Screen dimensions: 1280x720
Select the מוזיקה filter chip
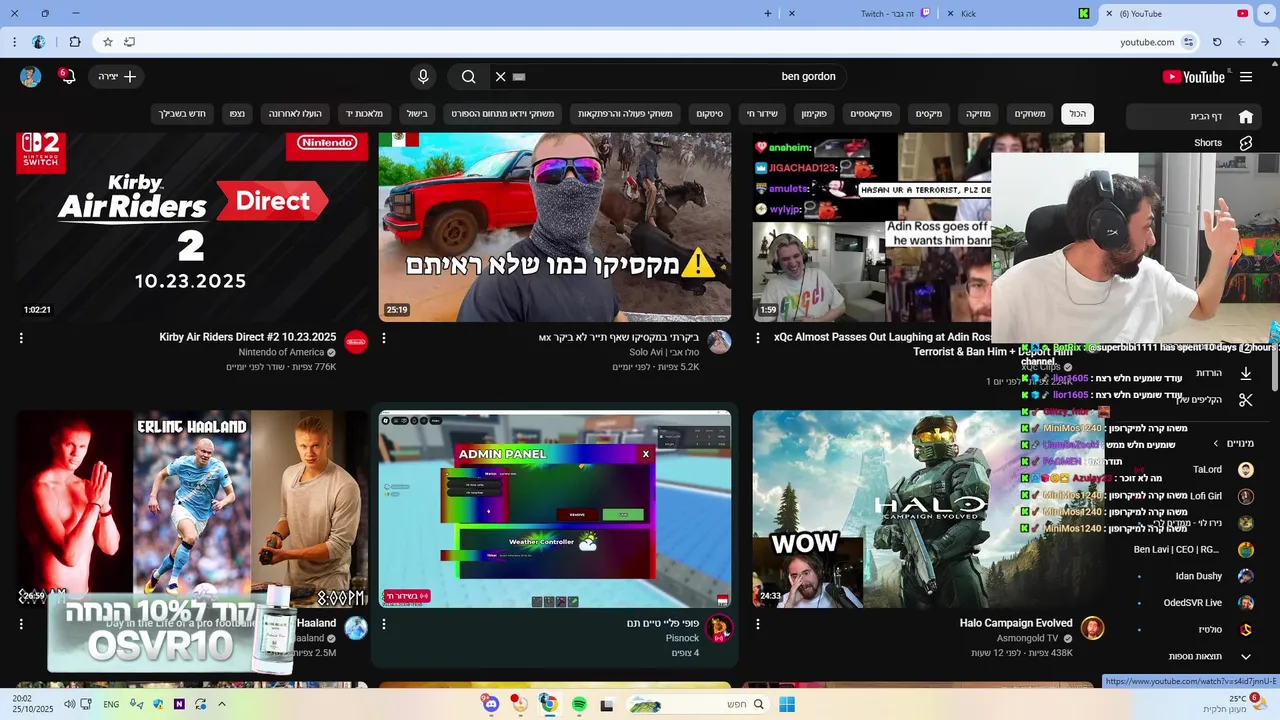(978, 114)
